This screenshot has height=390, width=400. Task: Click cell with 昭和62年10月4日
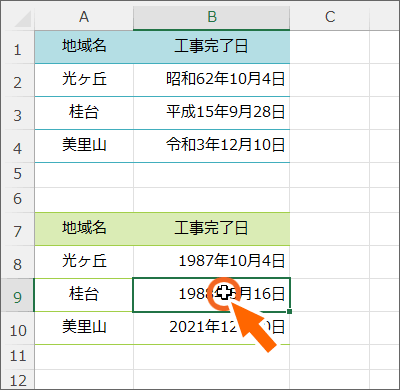pos(212,80)
